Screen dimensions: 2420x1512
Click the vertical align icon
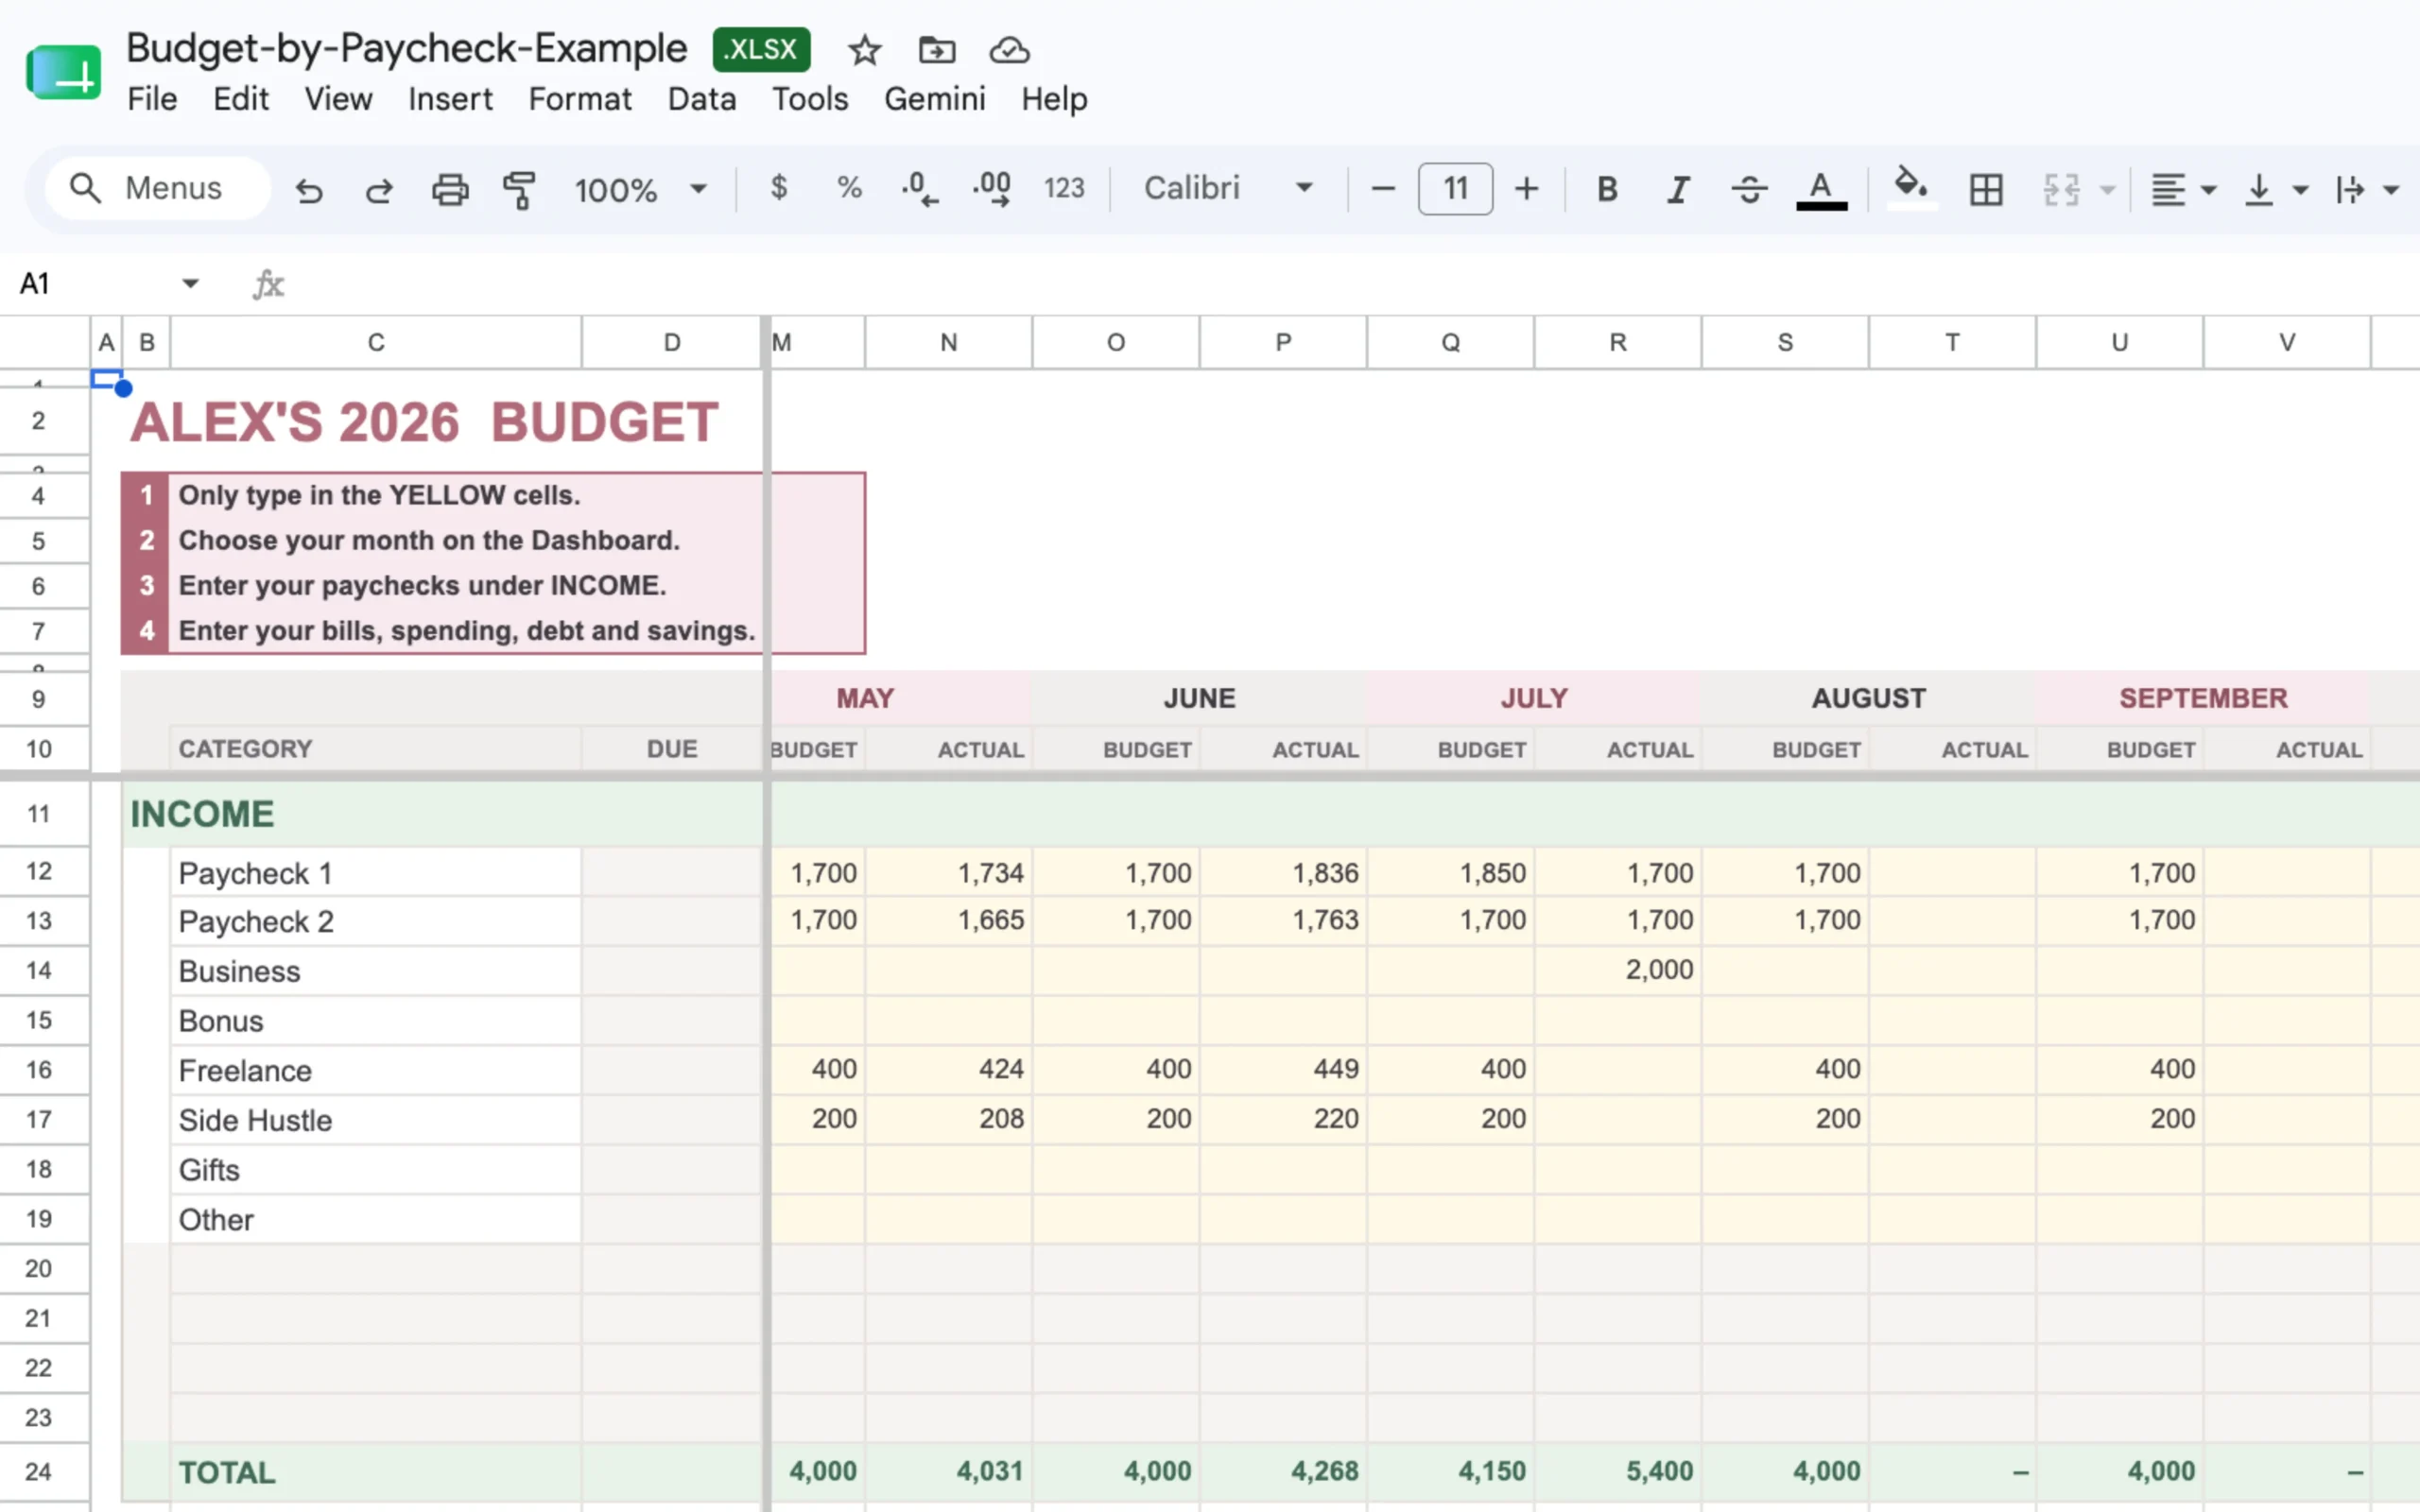(2258, 189)
